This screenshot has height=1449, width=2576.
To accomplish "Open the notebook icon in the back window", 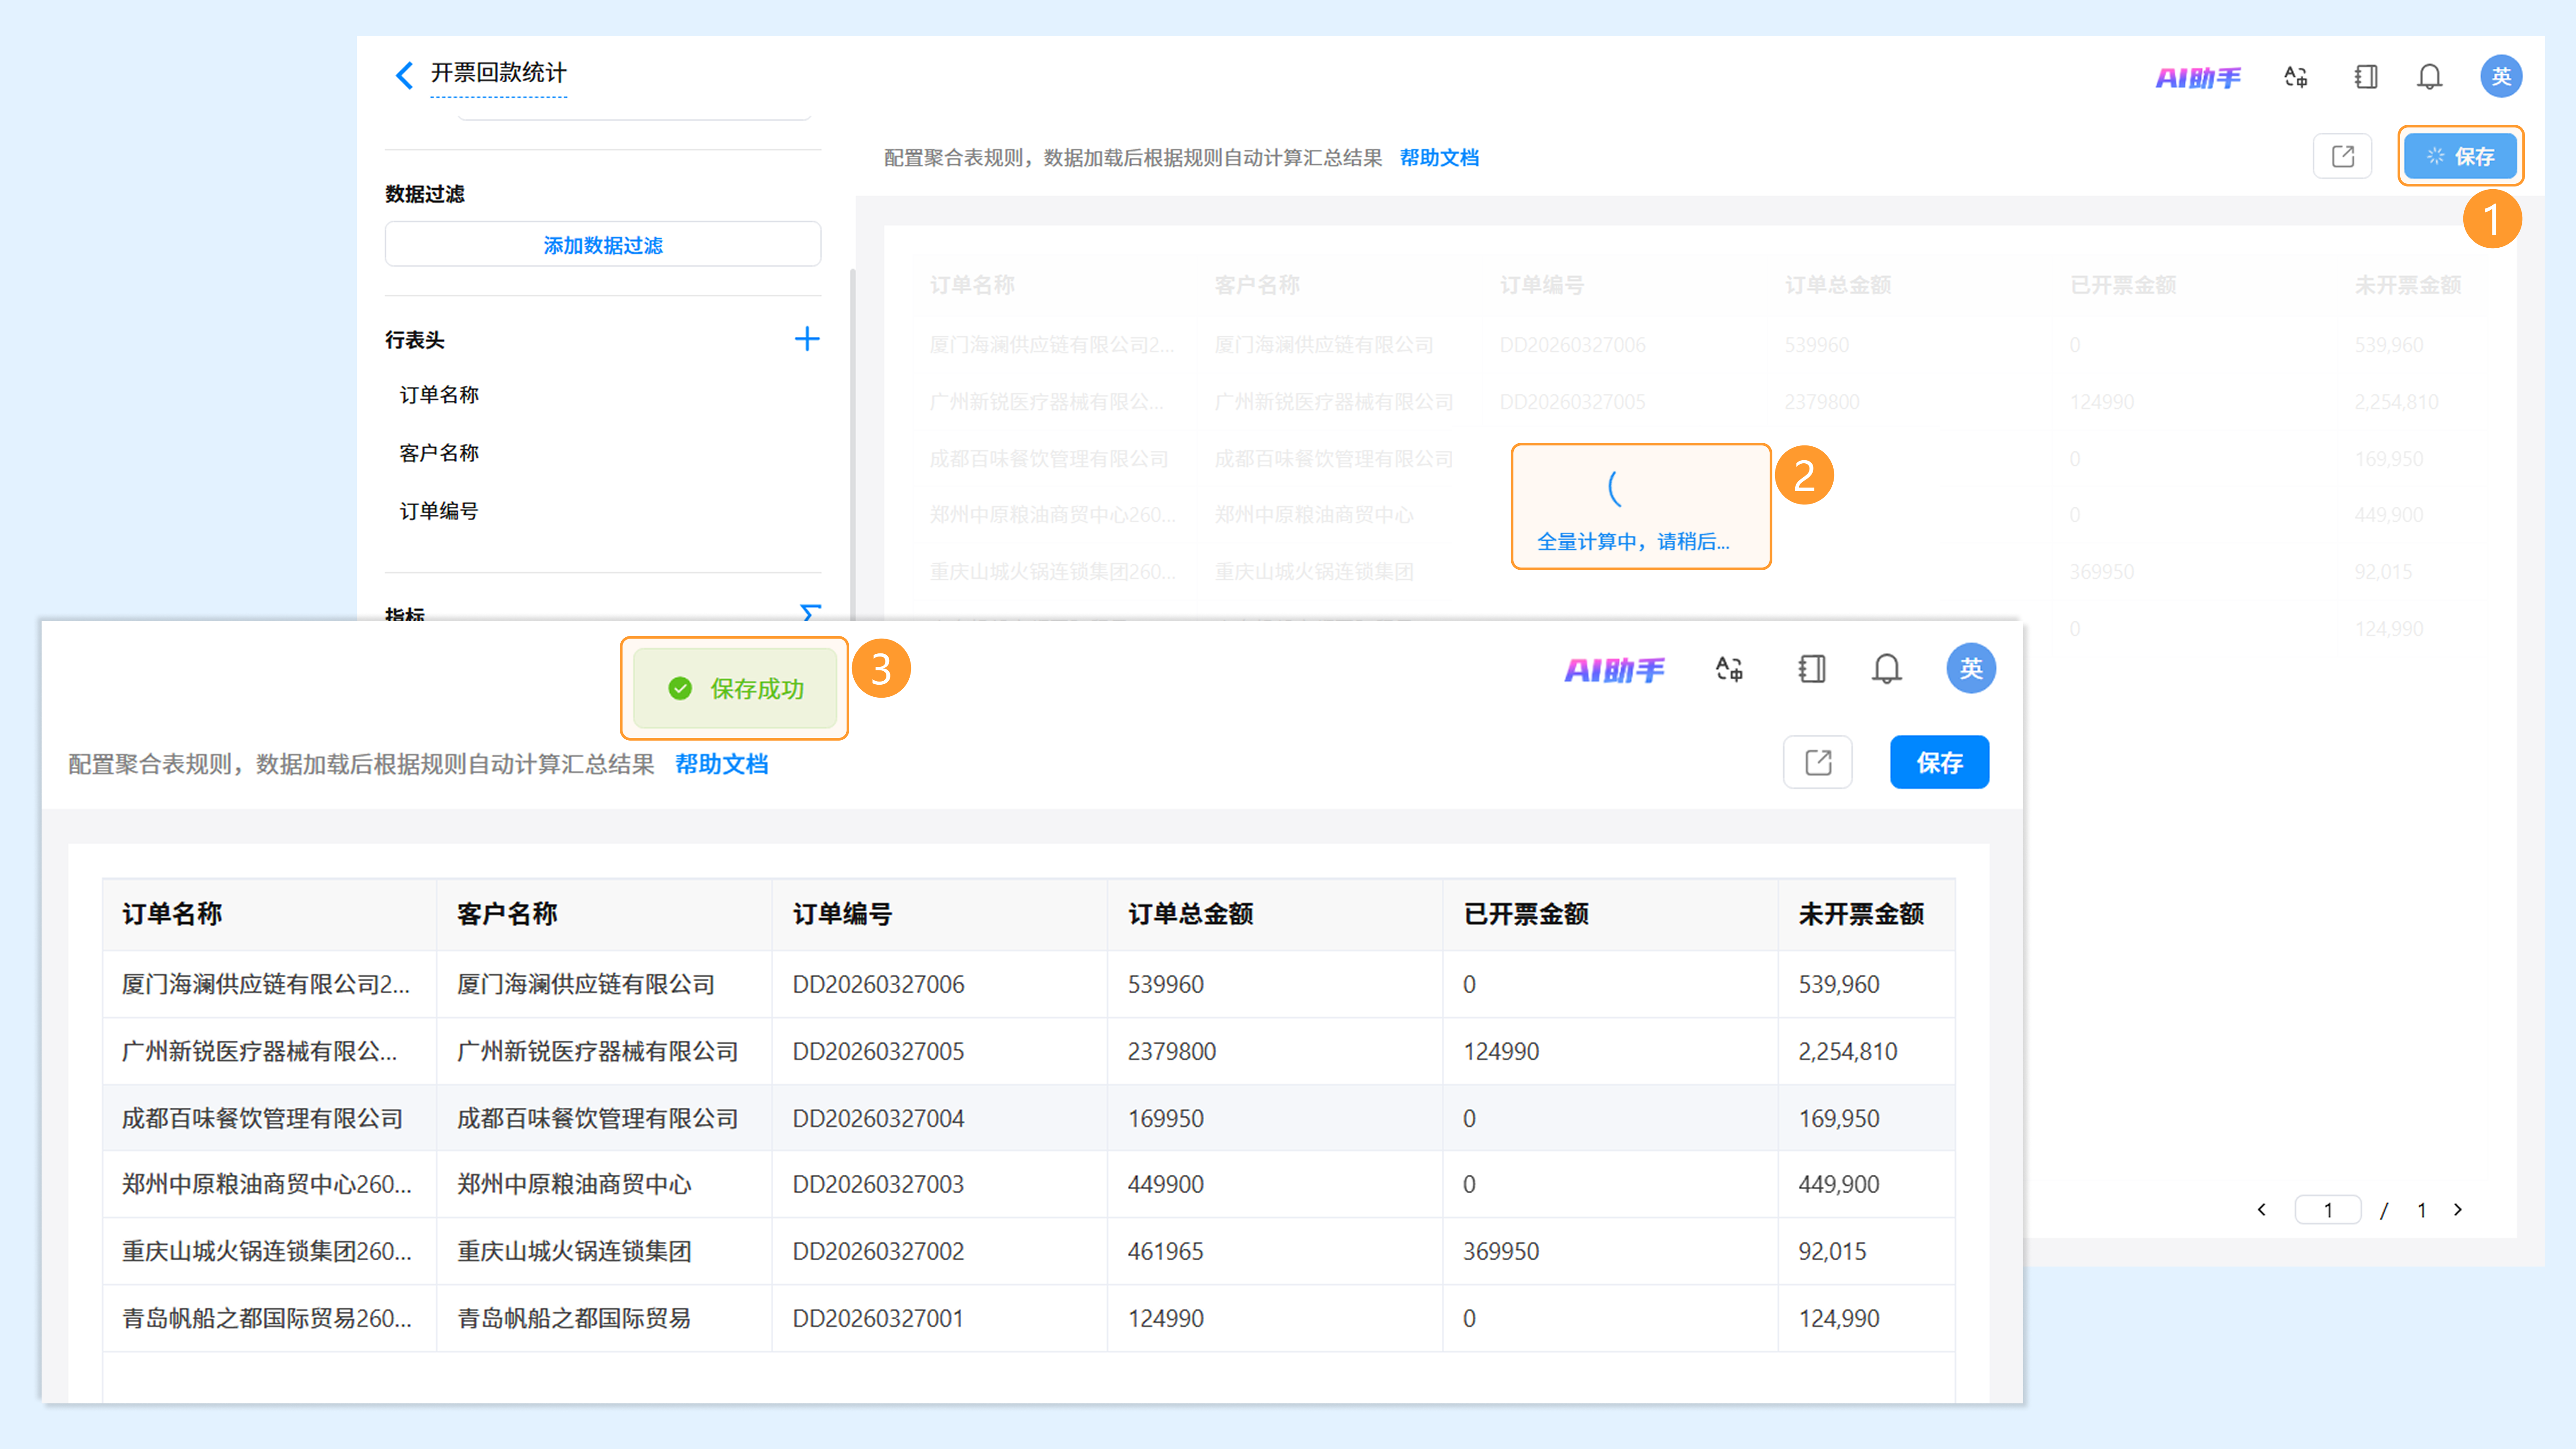I will point(2366,77).
